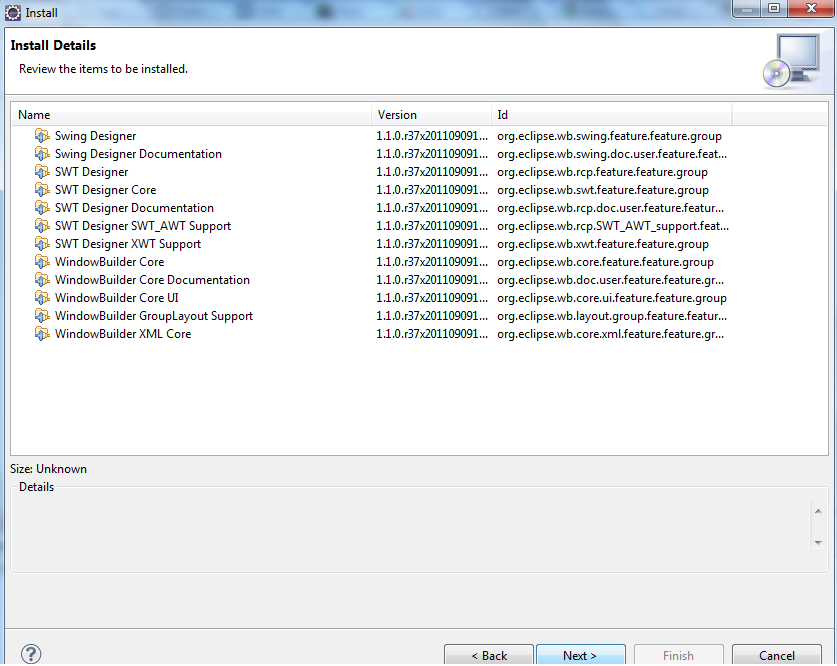
Task: Proceed with the Next button
Action: point(581,655)
